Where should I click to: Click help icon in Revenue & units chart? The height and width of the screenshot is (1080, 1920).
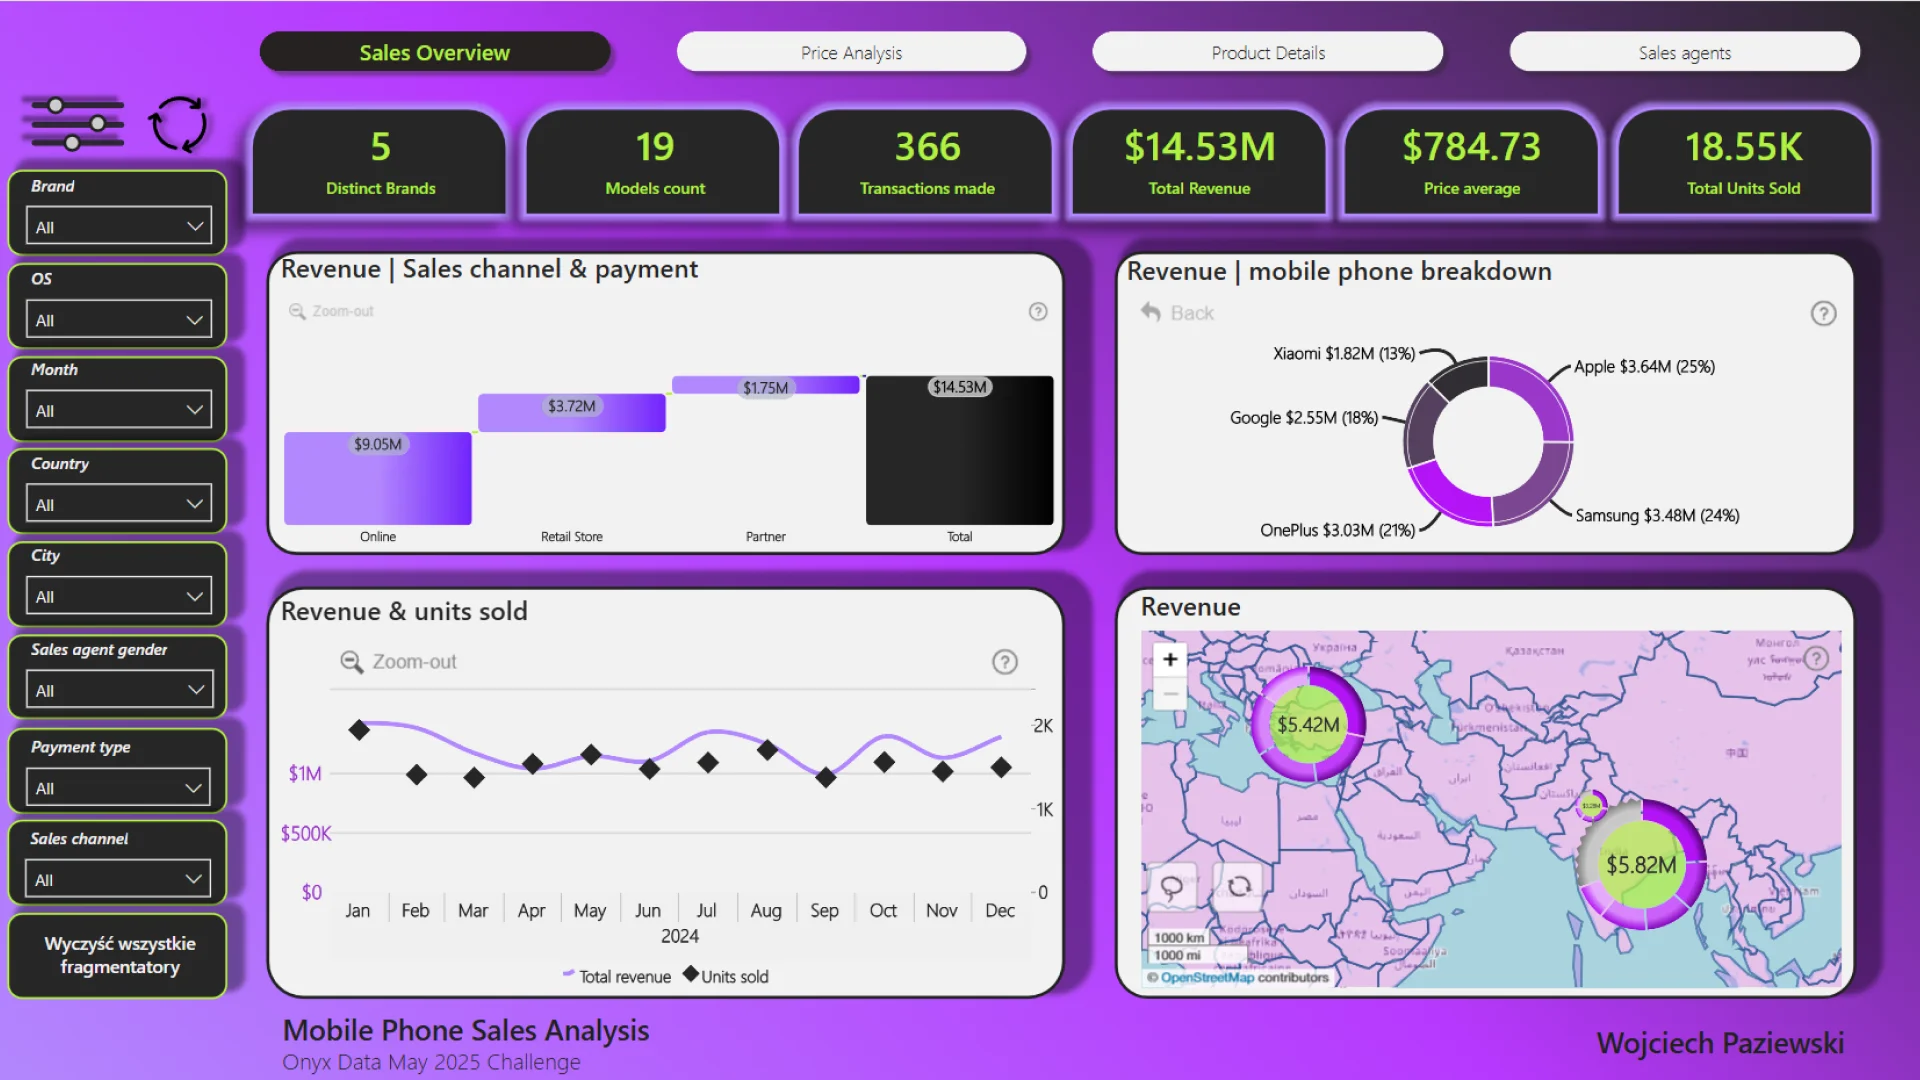(x=1004, y=662)
